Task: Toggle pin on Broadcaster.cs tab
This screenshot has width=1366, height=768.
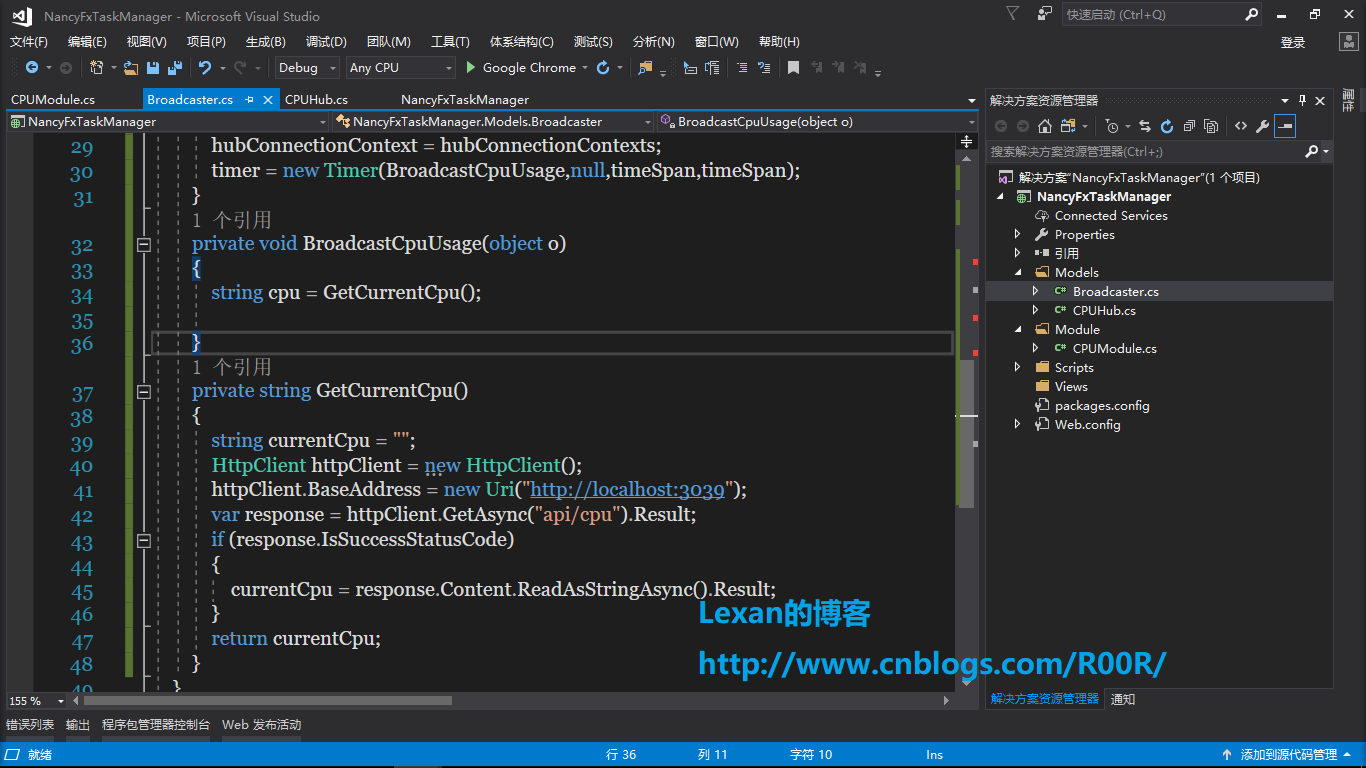Action: (250, 99)
